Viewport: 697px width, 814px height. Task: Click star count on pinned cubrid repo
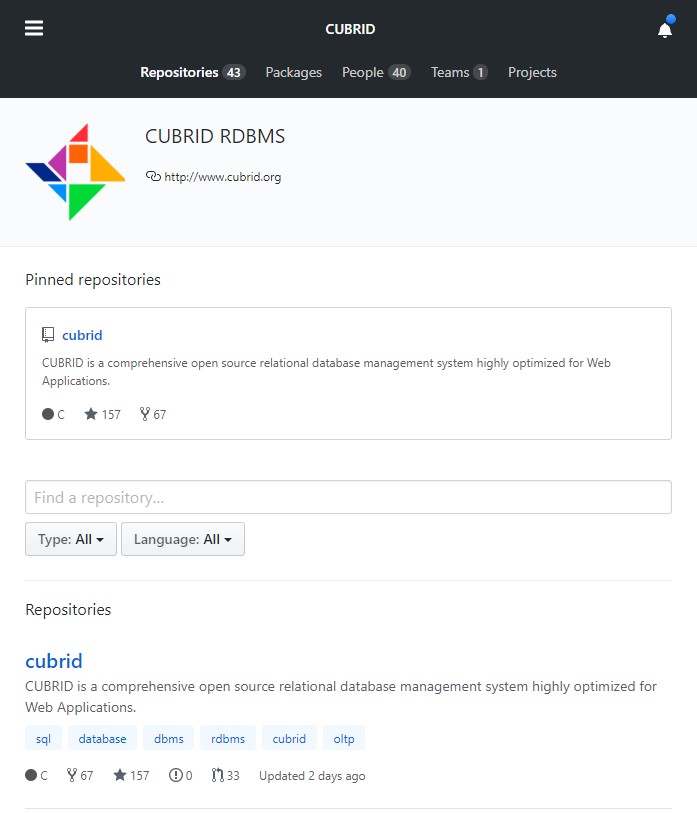tap(103, 414)
